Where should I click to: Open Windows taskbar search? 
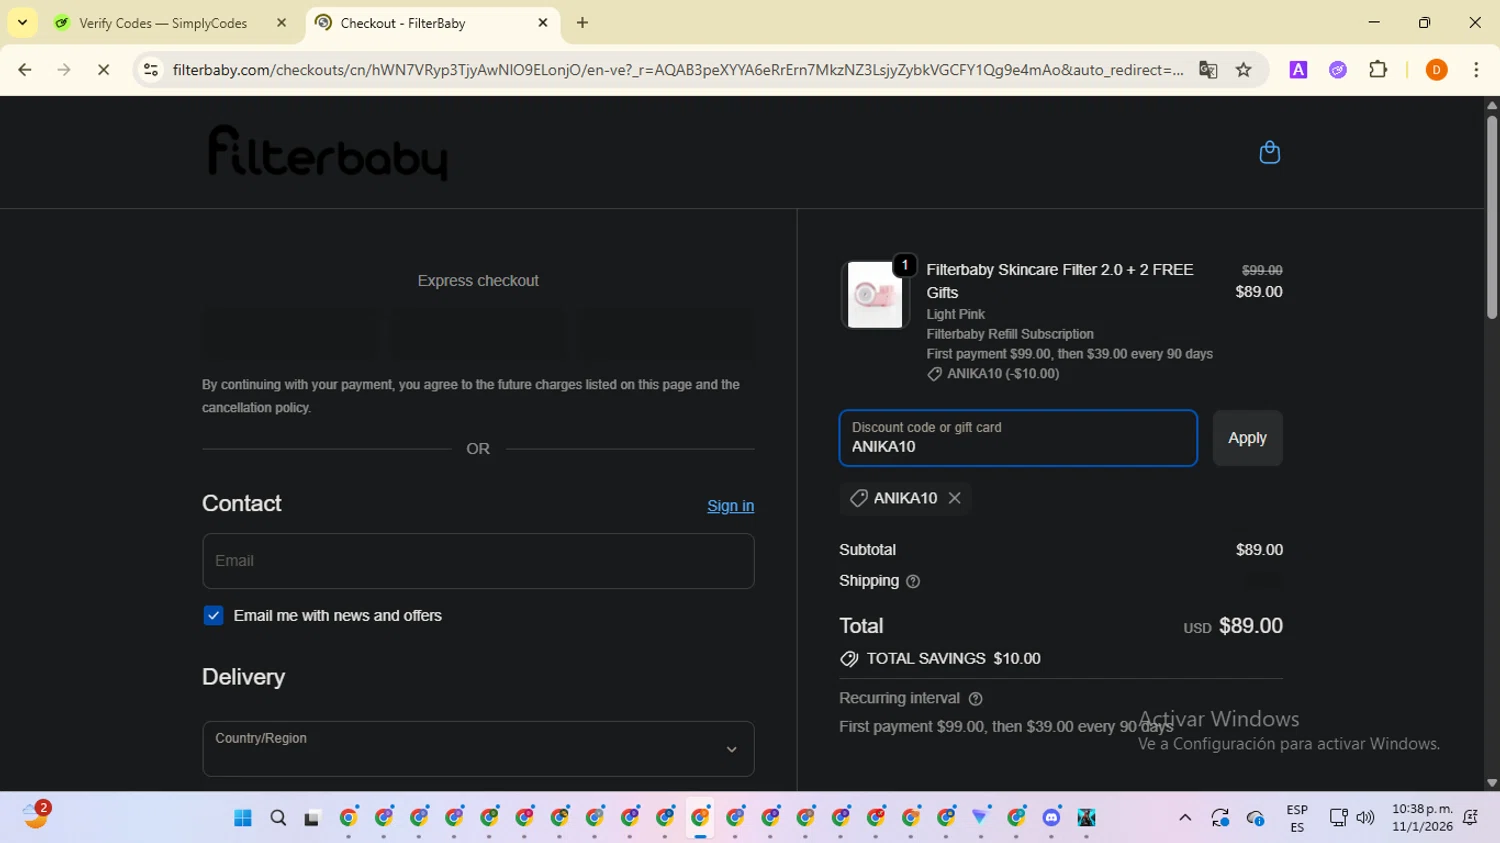tap(278, 818)
